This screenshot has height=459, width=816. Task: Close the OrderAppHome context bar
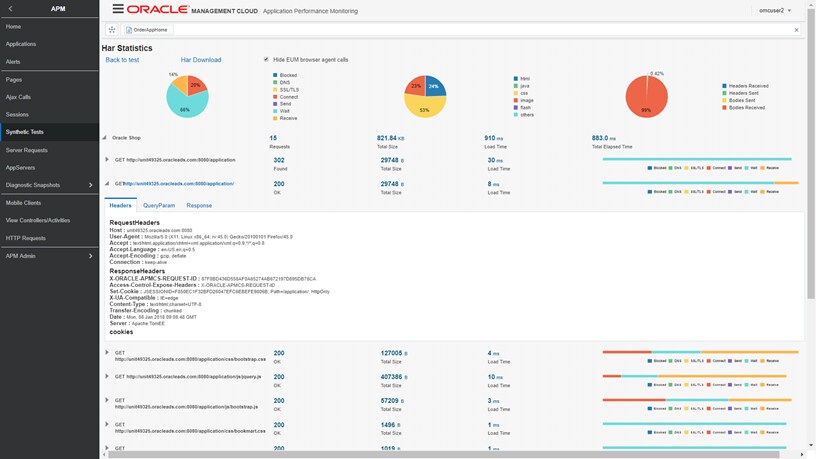pos(796,30)
